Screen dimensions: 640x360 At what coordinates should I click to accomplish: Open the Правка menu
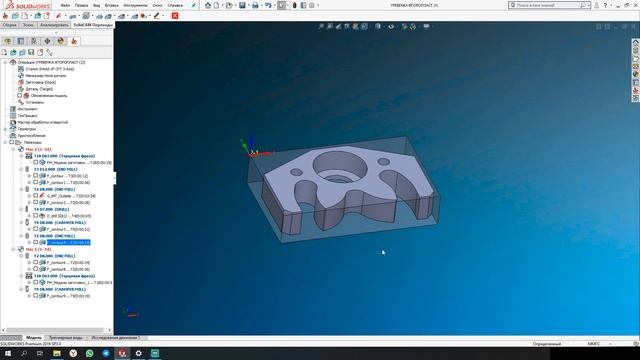[x=81, y=5]
